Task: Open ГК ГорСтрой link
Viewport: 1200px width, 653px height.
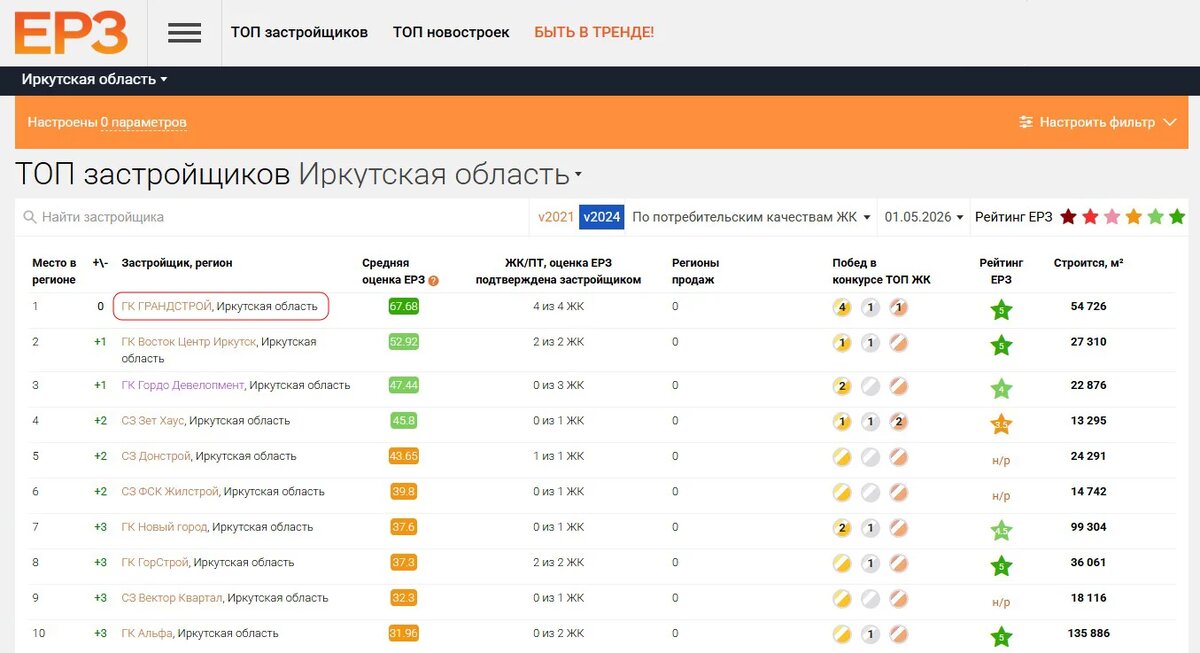Action: click(155, 562)
